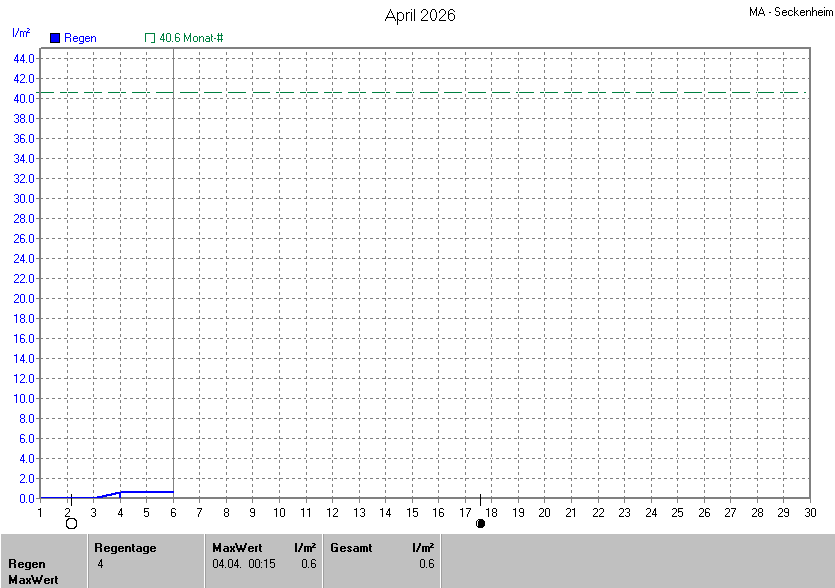Click the MA - Seckenheim station label

tap(789, 13)
